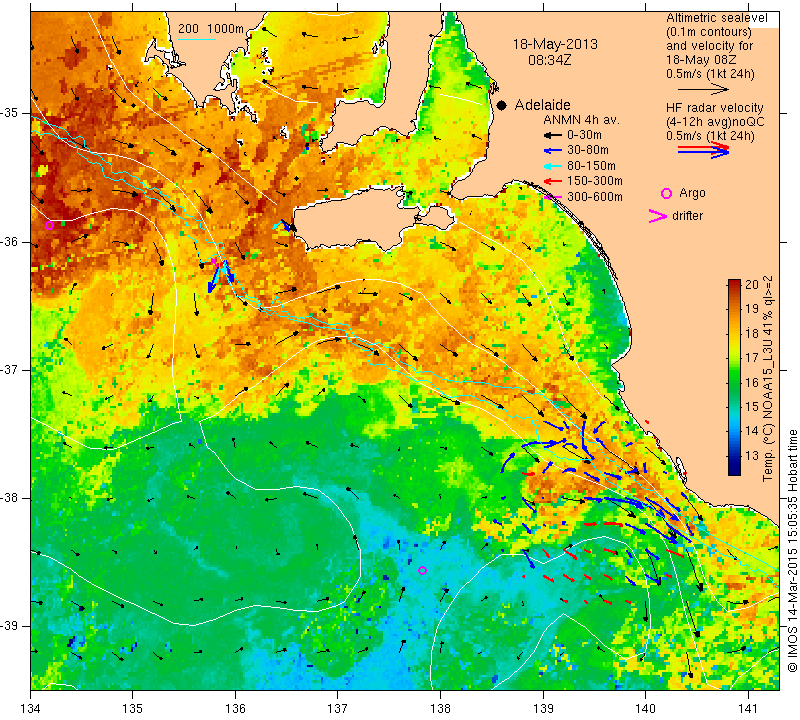Click the green 16°C section of colorbar

[x=734, y=382]
